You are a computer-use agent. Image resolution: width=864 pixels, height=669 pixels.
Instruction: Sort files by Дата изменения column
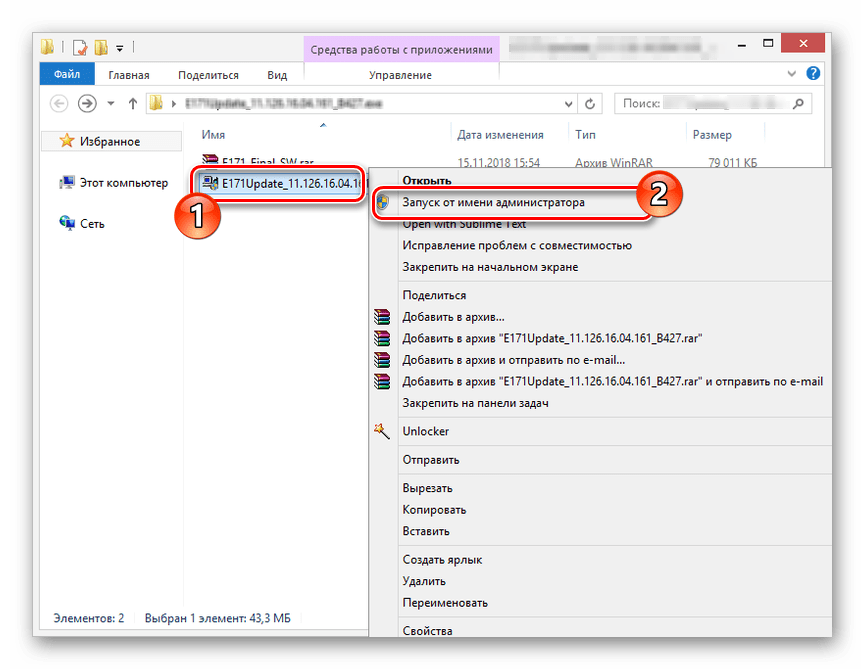[500, 135]
